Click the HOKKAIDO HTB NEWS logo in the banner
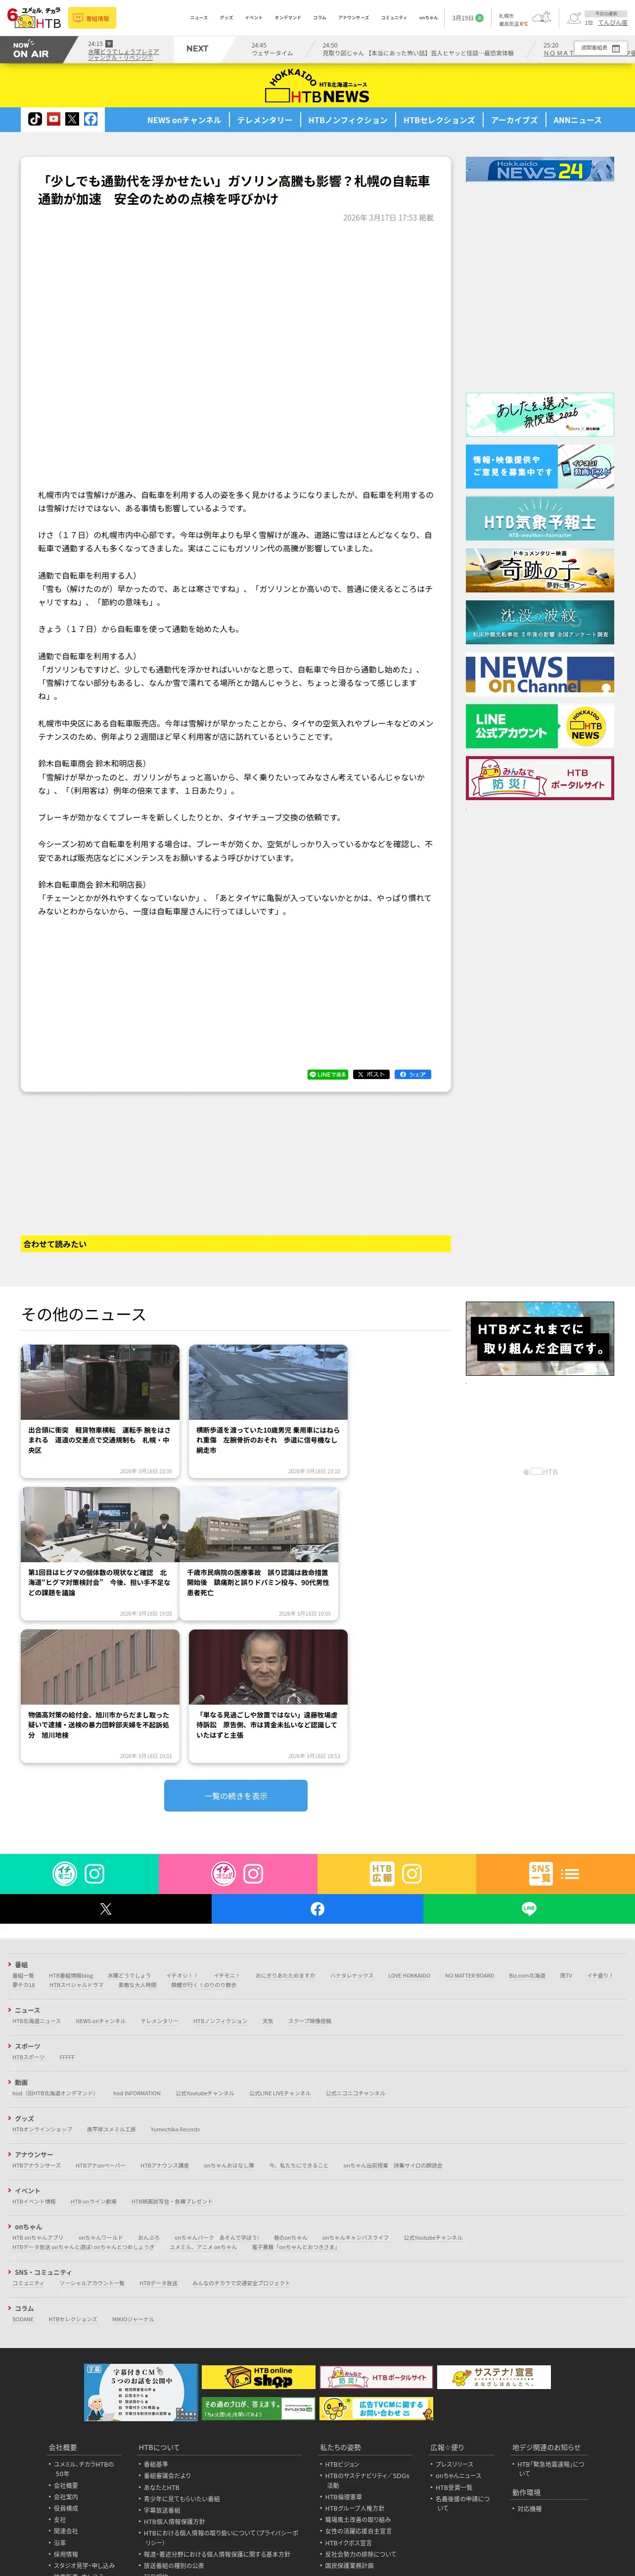The height and width of the screenshot is (2576, 635). point(317,87)
